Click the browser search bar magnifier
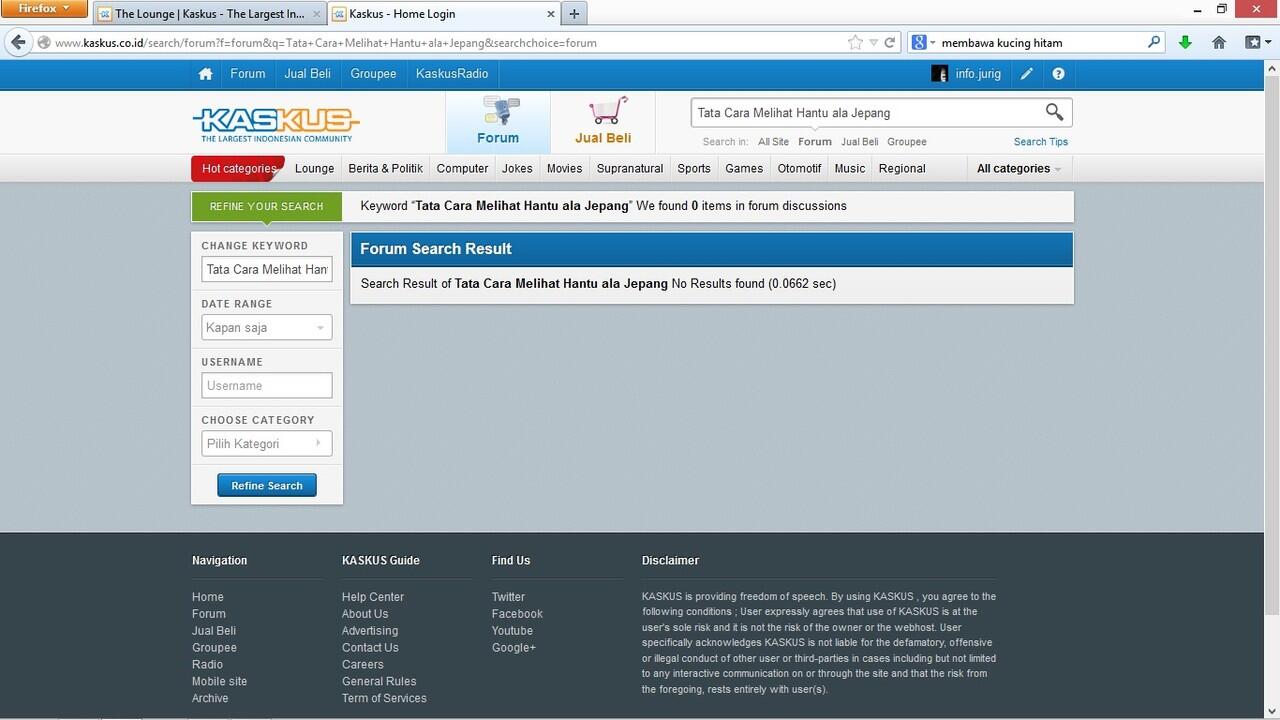Viewport: 1280px width, 720px height. [1154, 42]
